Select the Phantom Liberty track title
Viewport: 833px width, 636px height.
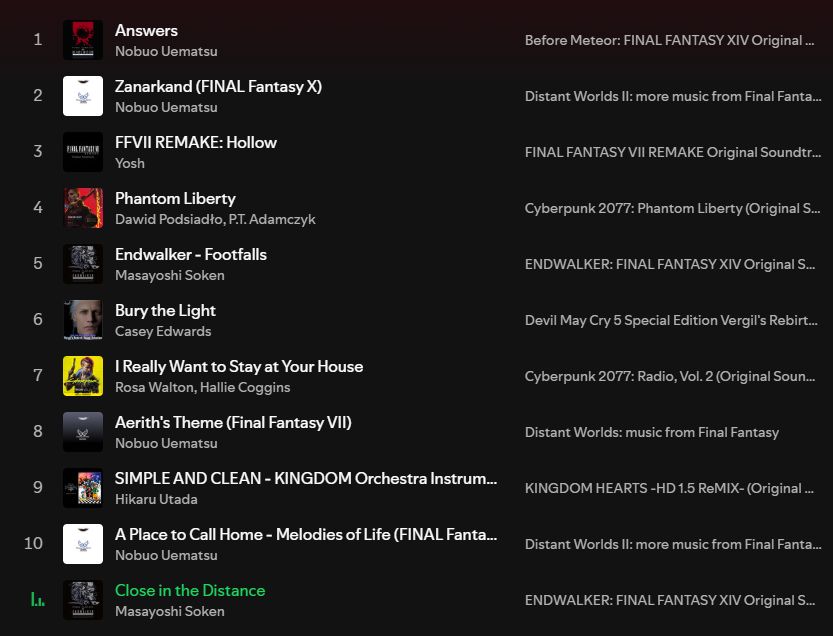175,199
